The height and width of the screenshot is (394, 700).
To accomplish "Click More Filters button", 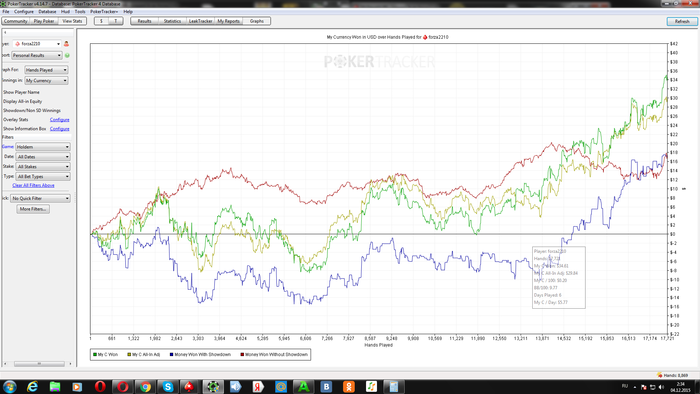I will click(x=33, y=209).
